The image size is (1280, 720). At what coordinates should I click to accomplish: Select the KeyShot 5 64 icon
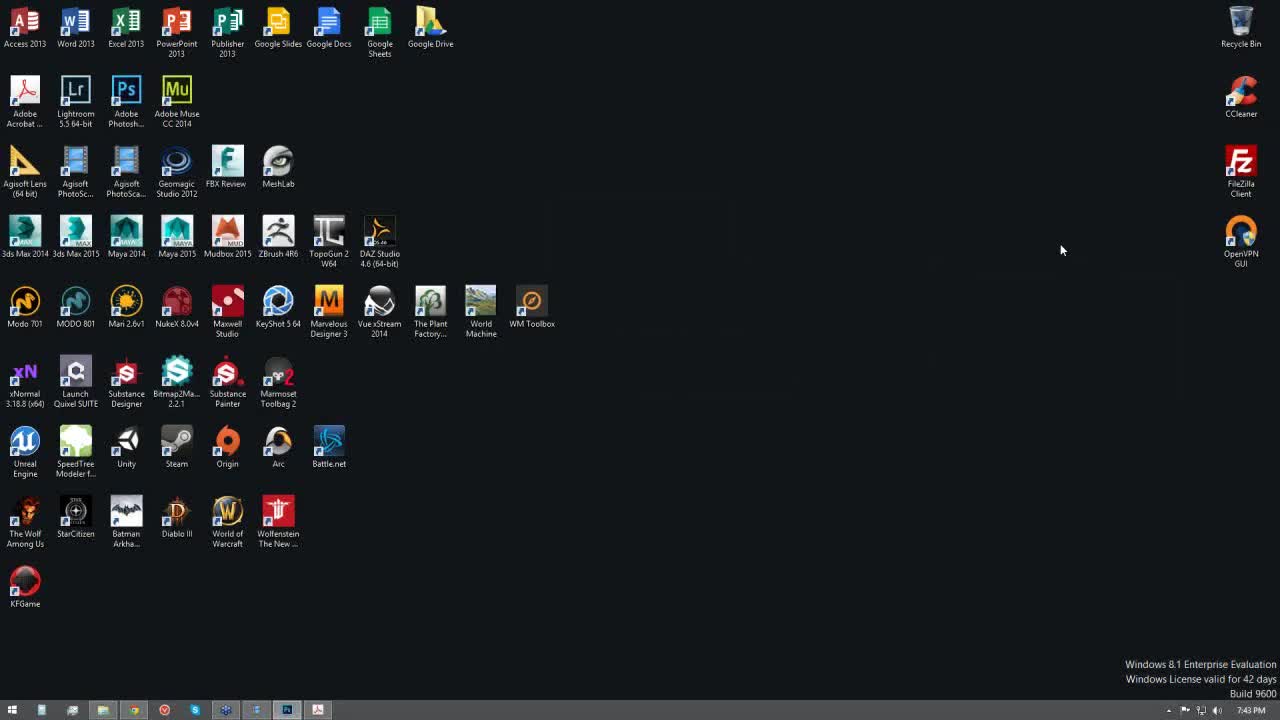click(x=278, y=308)
